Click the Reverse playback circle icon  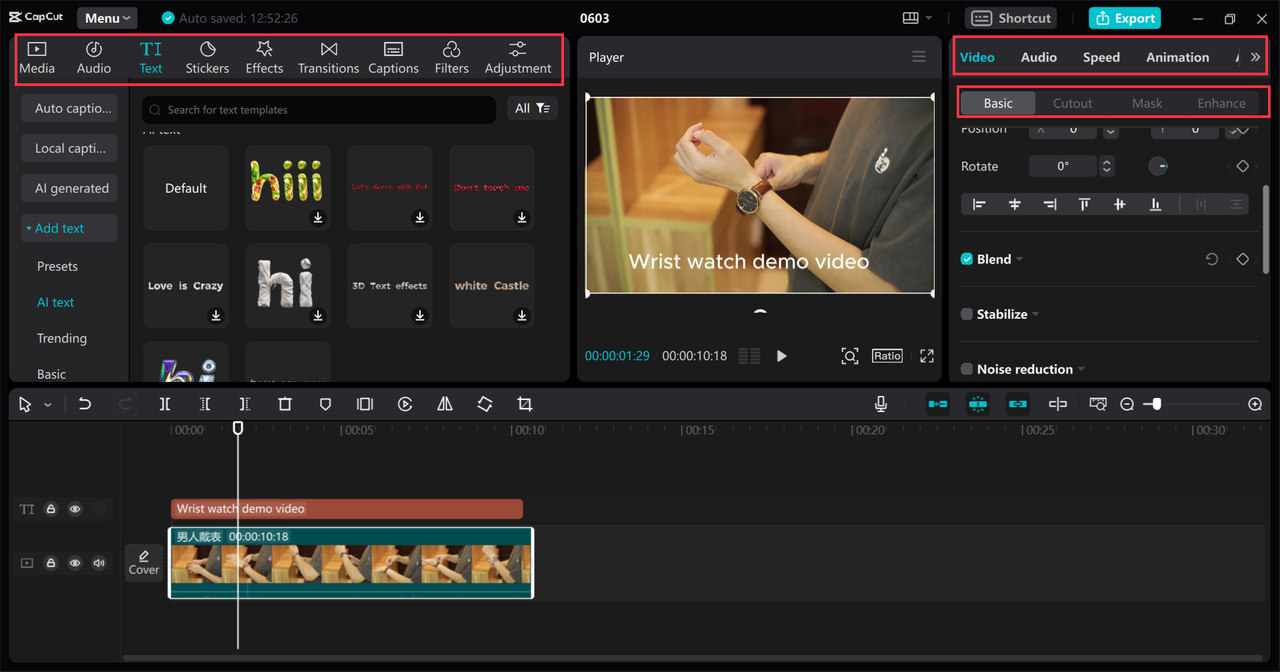[x=405, y=404]
